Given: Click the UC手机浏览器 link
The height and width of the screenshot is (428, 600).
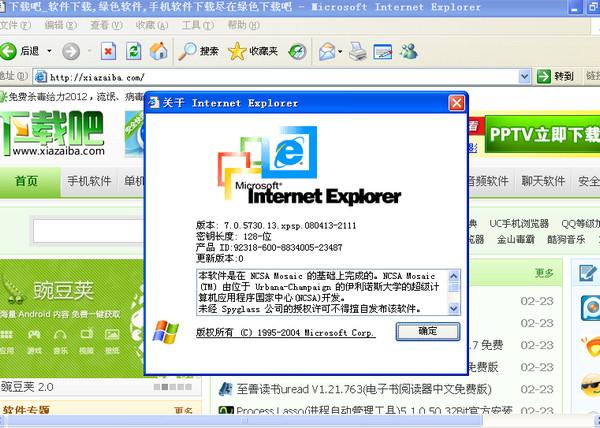Looking at the screenshot, I should click(x=518, y=224).
